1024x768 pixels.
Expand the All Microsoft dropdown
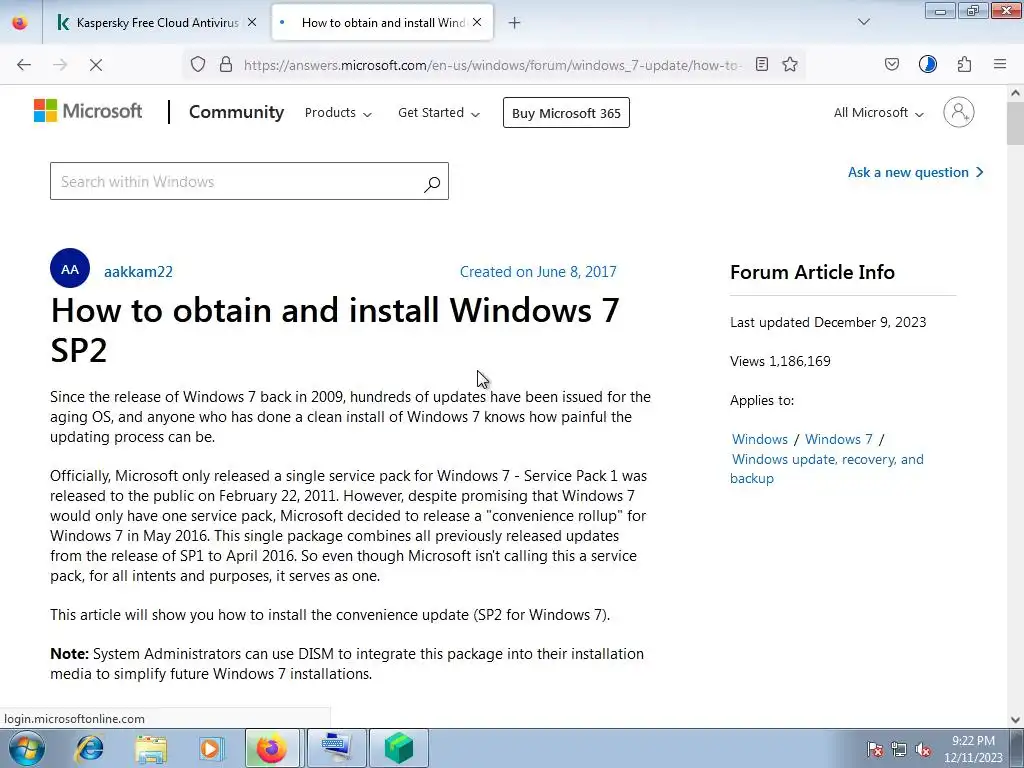pos(878,113)
